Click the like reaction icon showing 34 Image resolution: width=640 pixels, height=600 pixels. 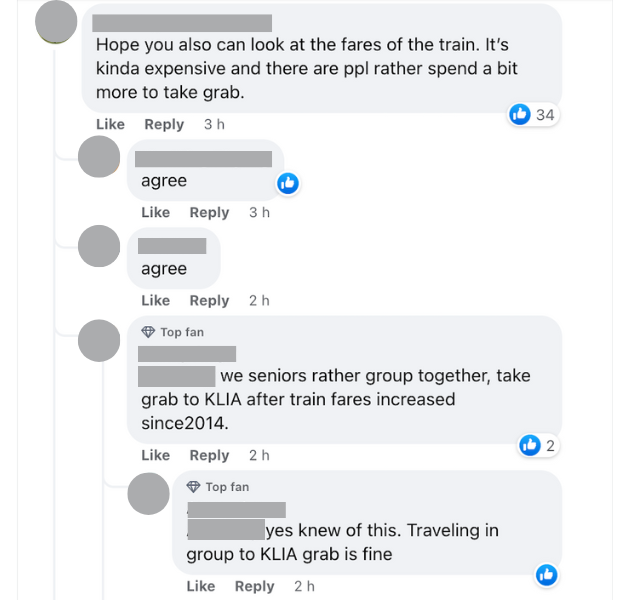520,115
